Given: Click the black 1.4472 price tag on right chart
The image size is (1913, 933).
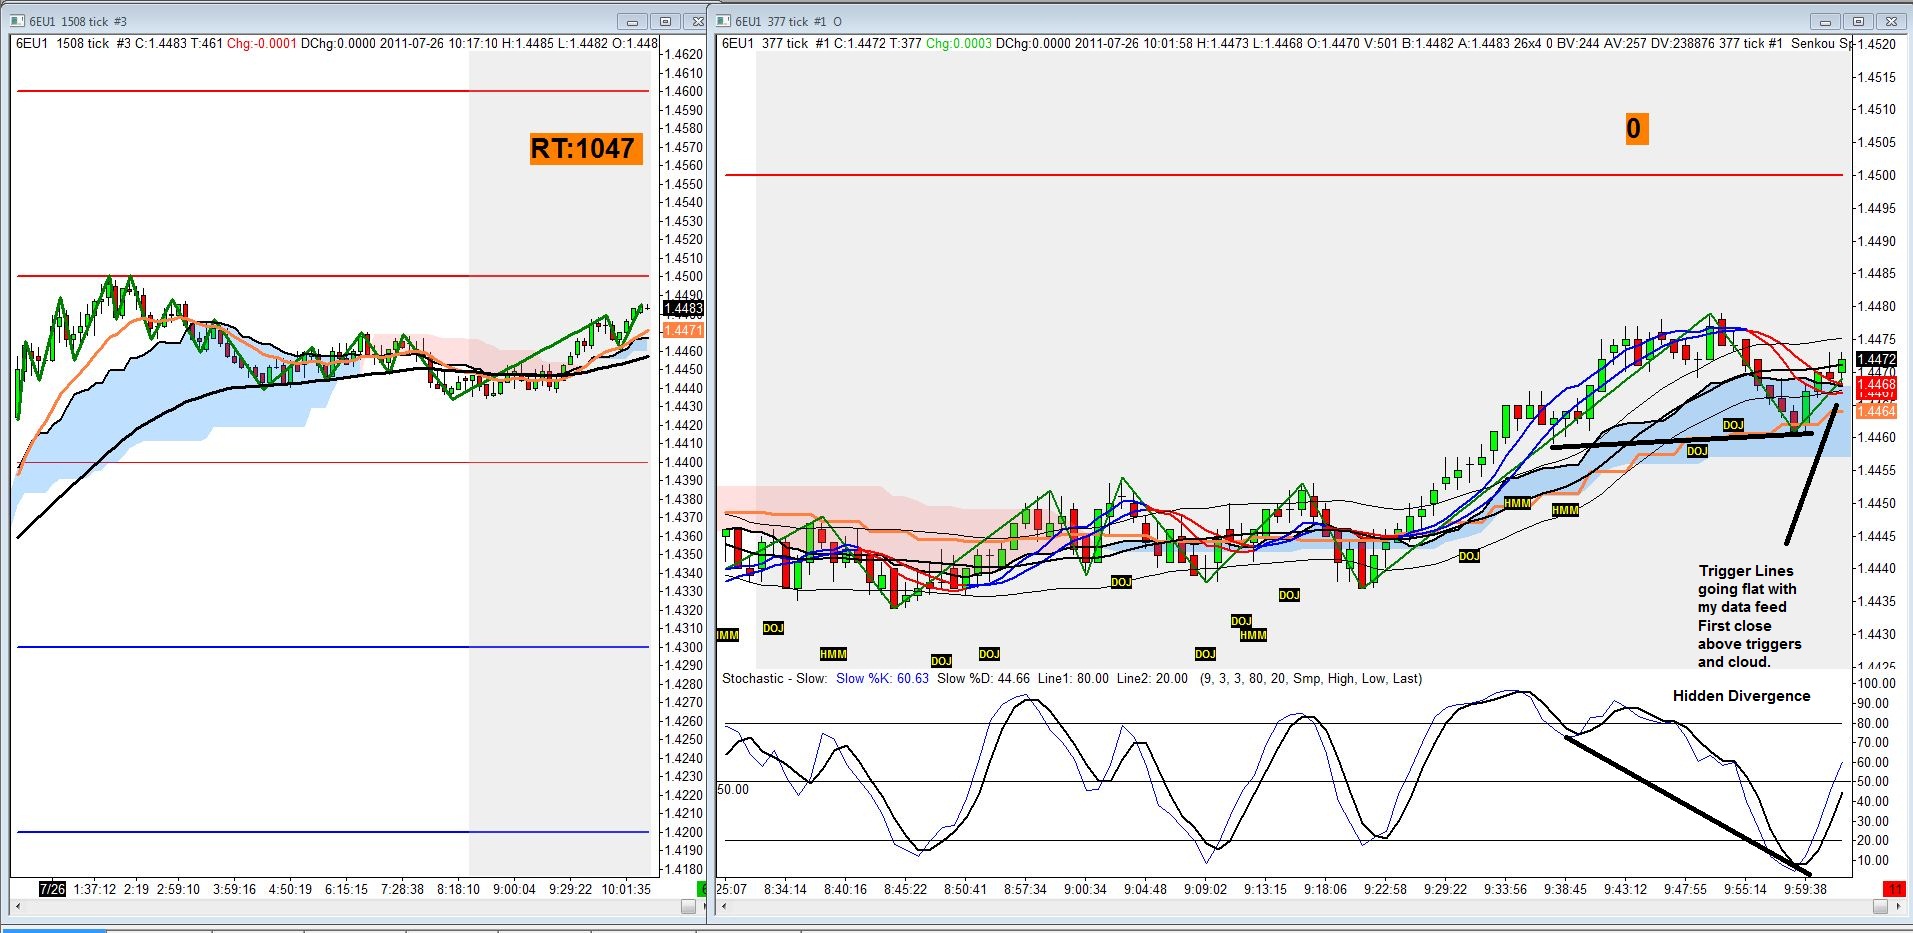Looking at the screenshot, I should tap(1876, 359).
